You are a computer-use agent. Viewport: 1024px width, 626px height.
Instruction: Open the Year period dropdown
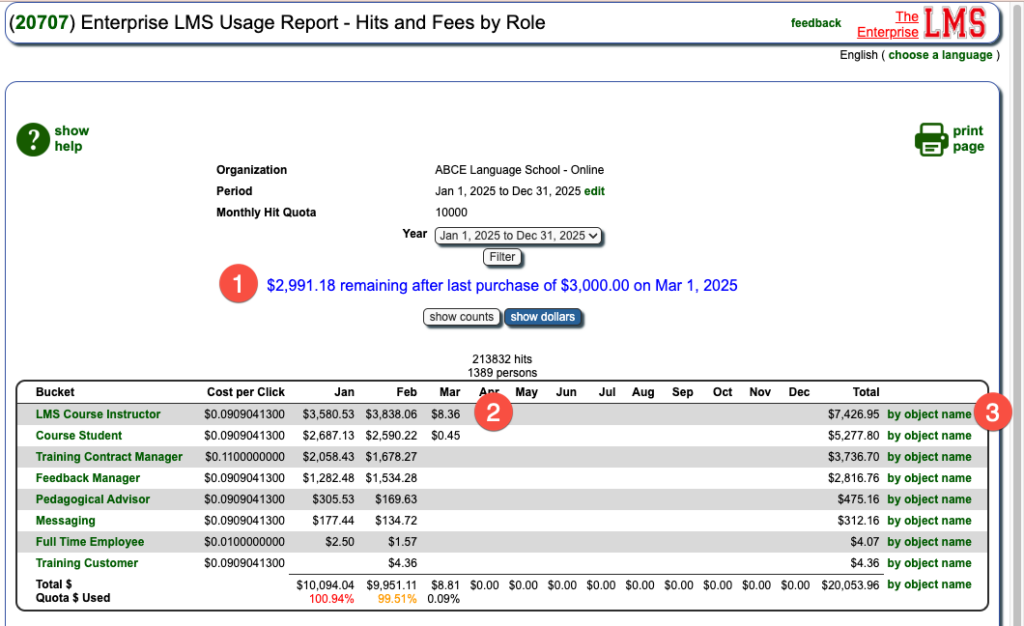(x=519, y=236)
